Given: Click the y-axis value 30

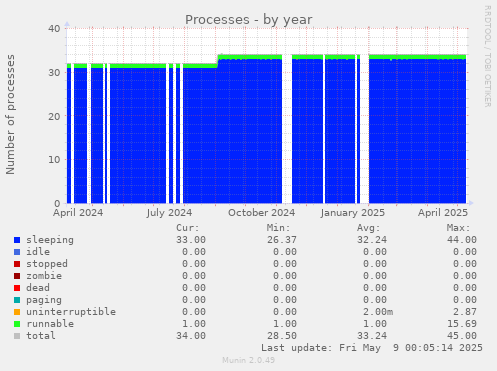Looking at the screenshot, I should point(54,72).
